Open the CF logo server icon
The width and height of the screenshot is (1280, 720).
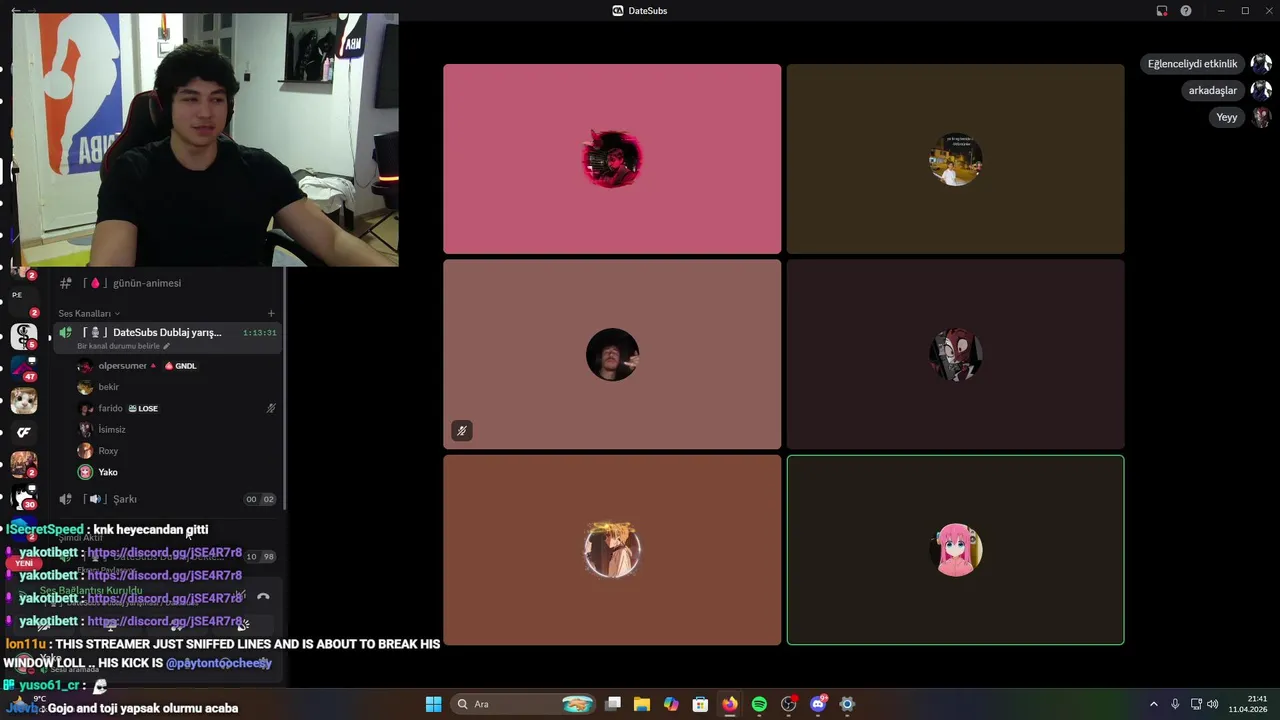[x=24, y=433]
